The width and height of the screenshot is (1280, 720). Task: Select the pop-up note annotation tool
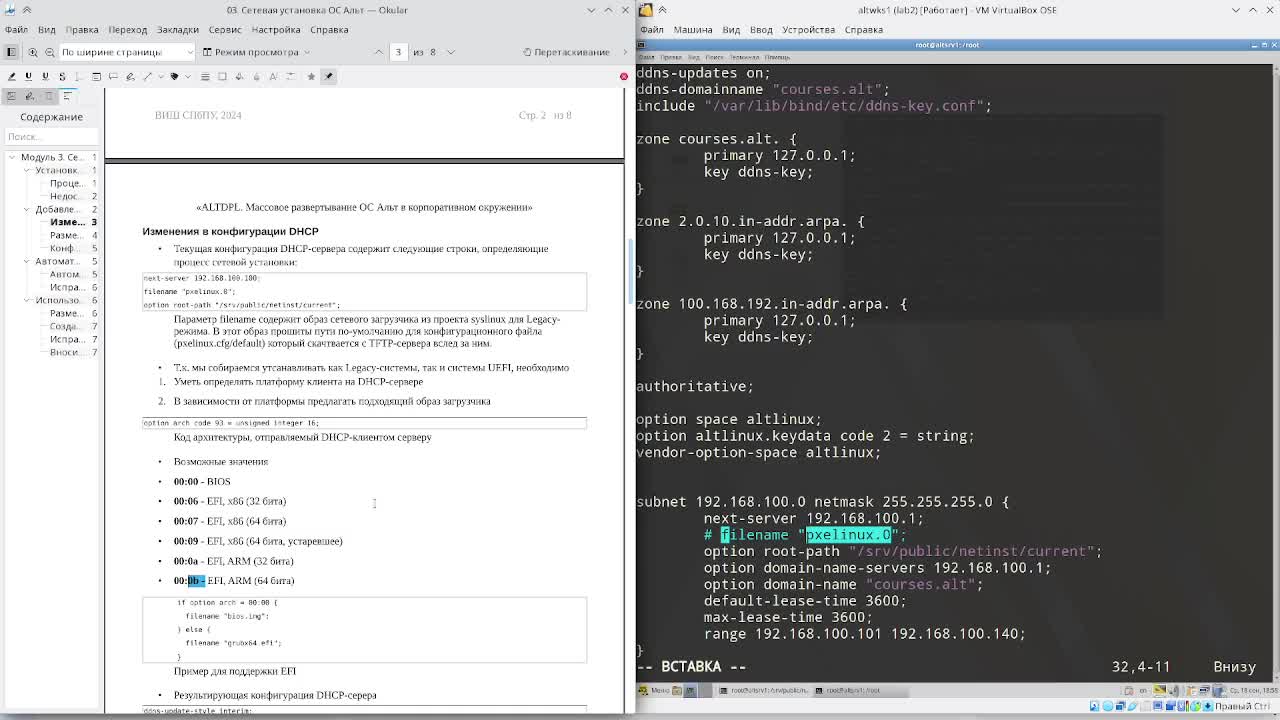tap(113, 76)
